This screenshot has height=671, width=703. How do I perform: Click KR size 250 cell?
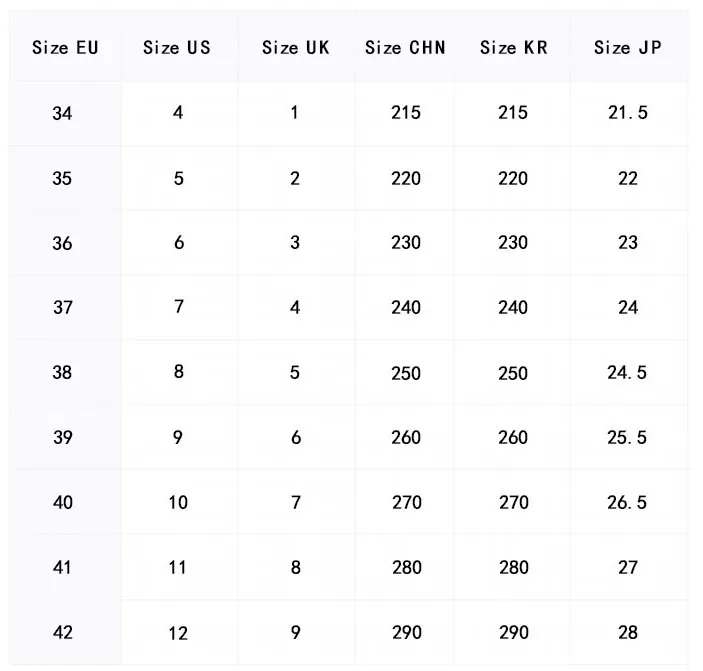[513, 373]
